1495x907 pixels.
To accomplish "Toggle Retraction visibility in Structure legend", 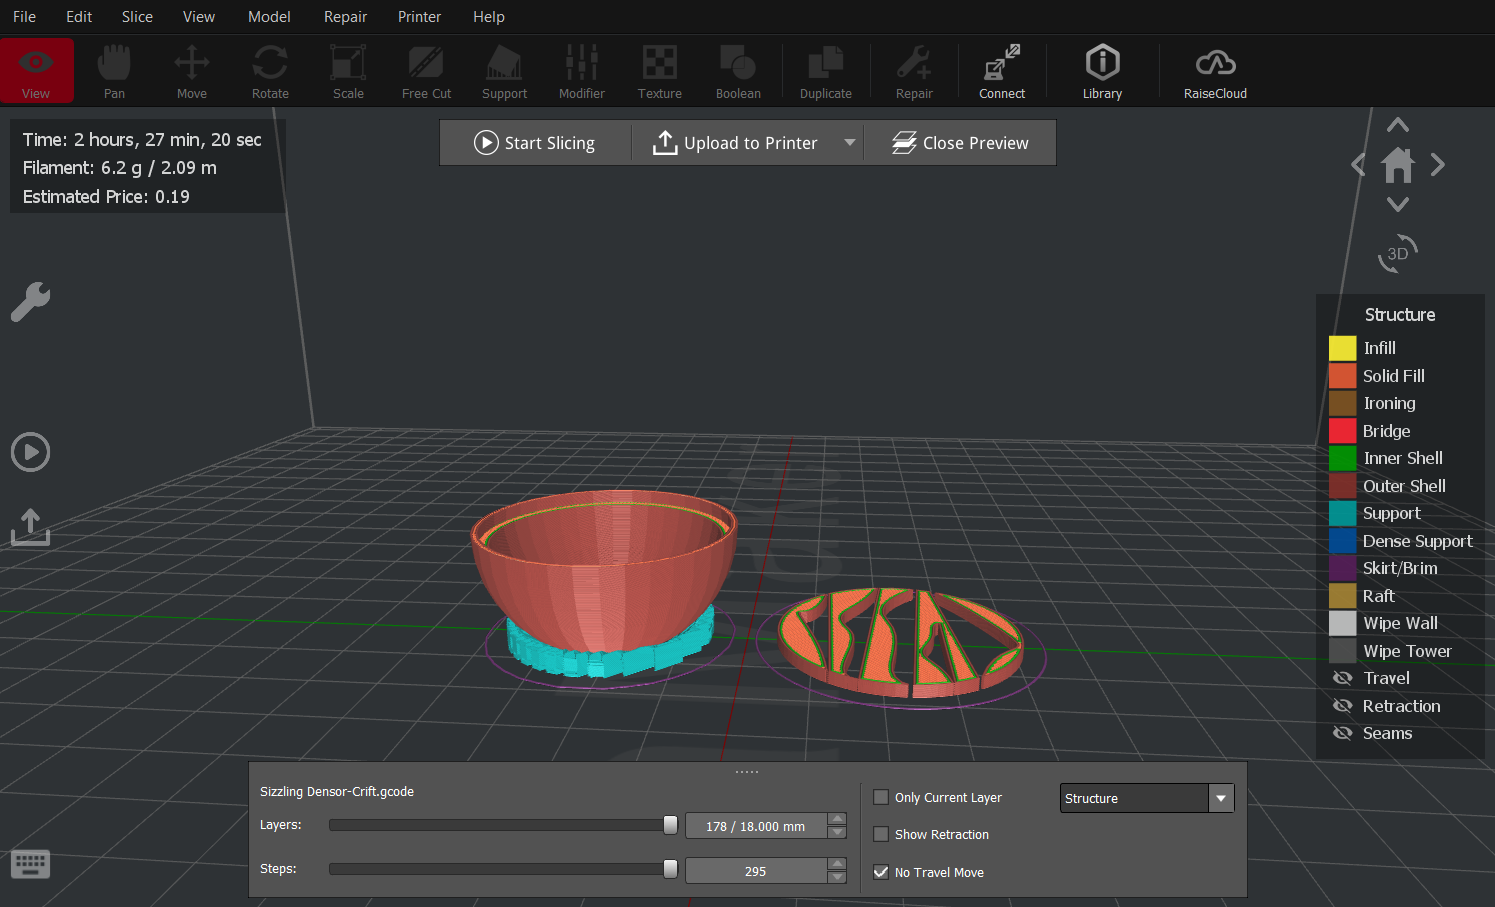I will 1342,706.
